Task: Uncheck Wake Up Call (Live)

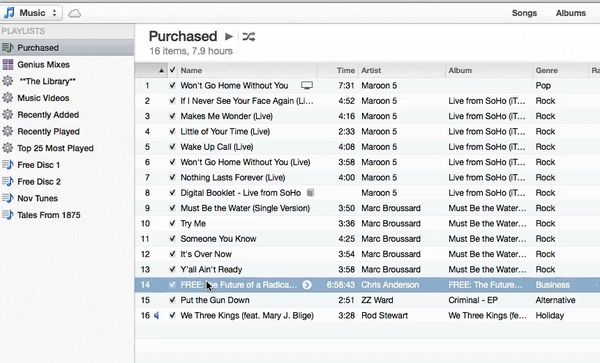Action: coord(173,147)
